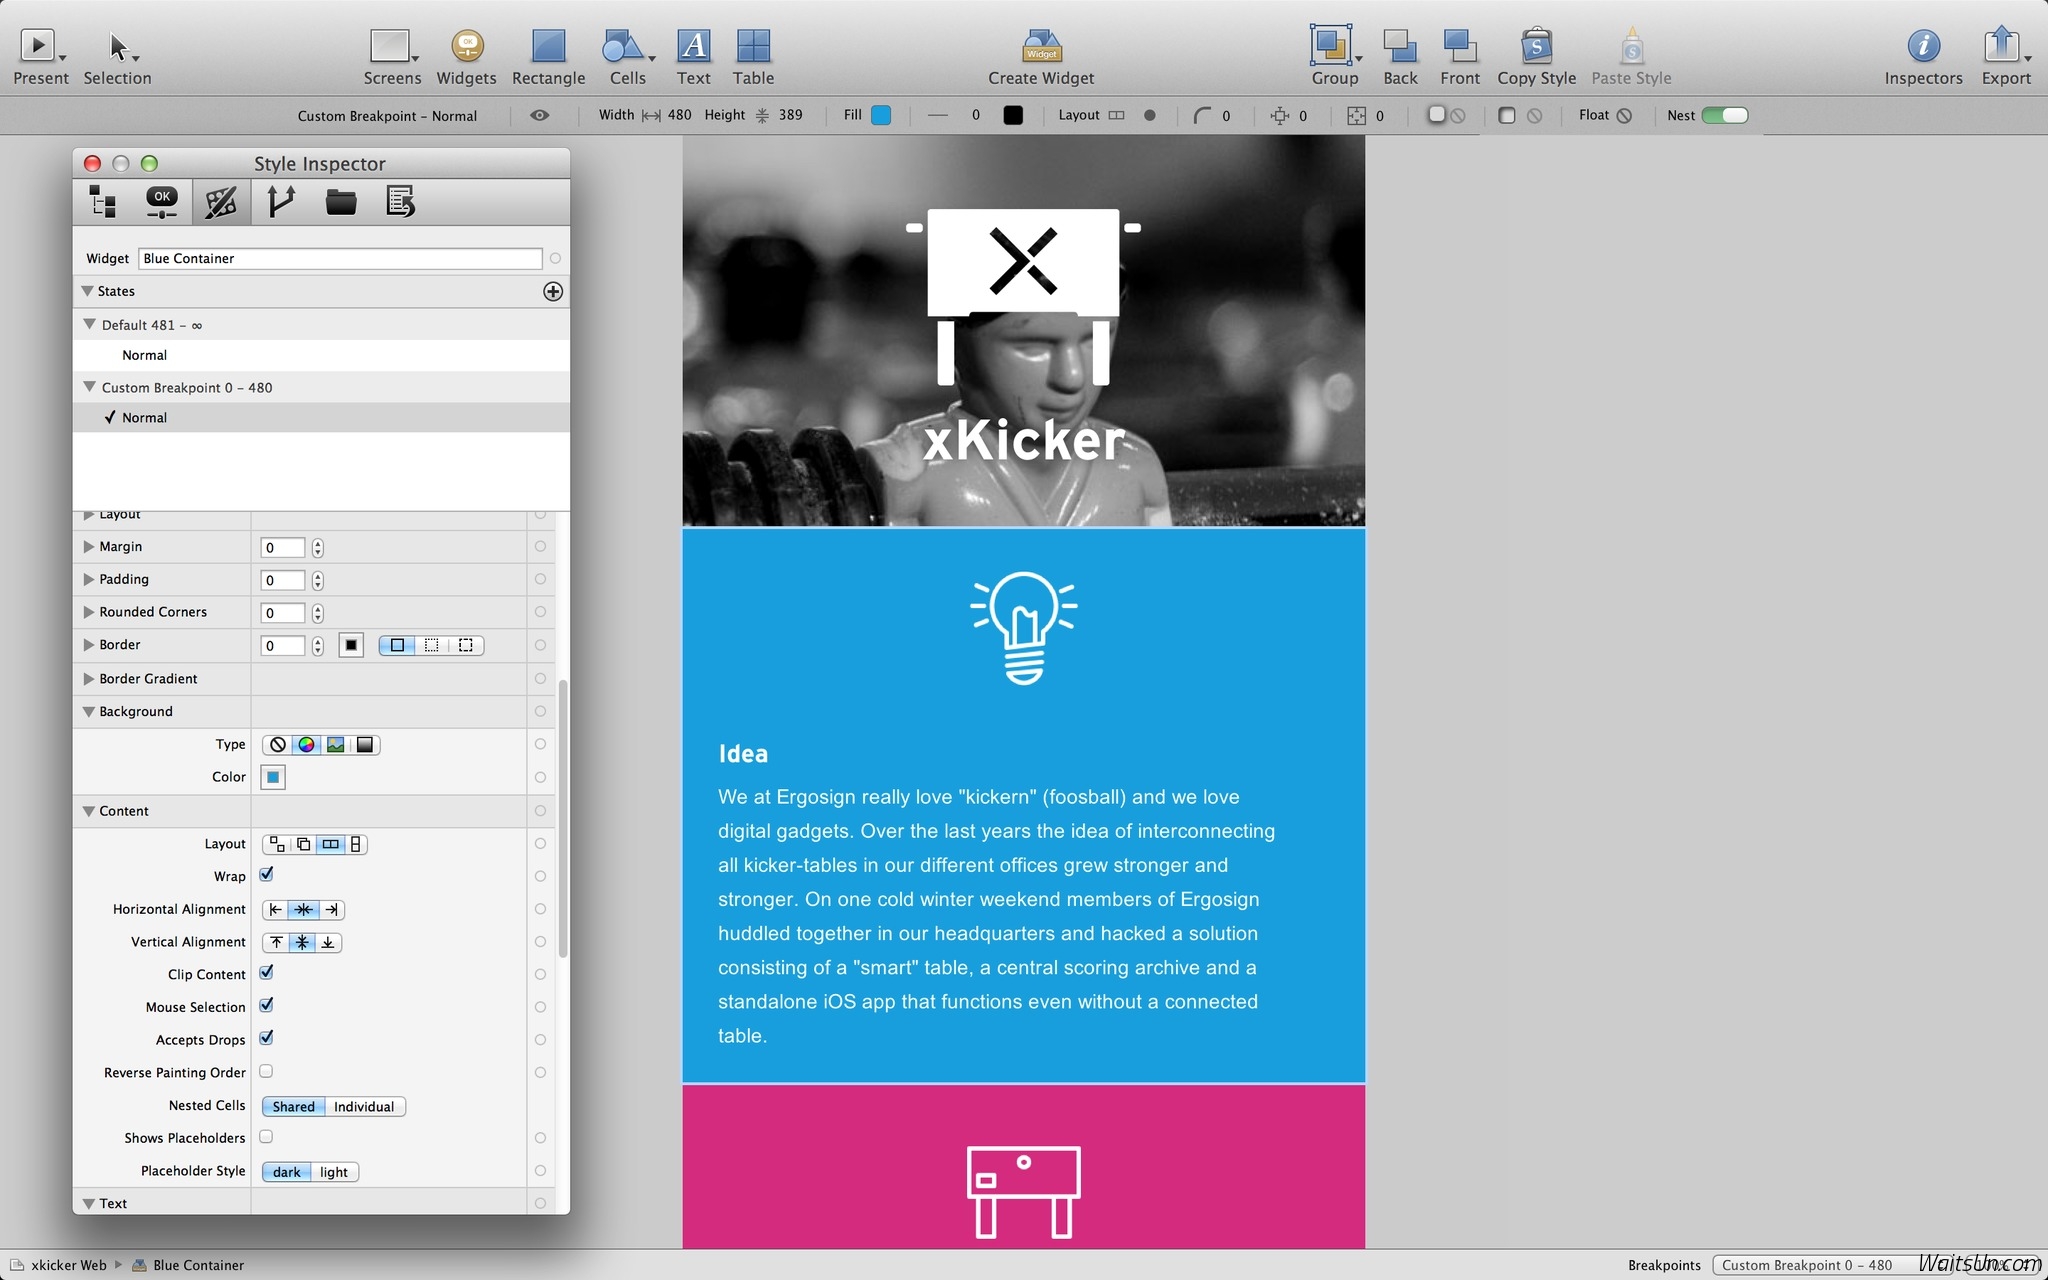Image resolution: width=2048 pixels, height=1280 pixels.
Task: Select the Text tool
Action: click(x=693, y=46)
